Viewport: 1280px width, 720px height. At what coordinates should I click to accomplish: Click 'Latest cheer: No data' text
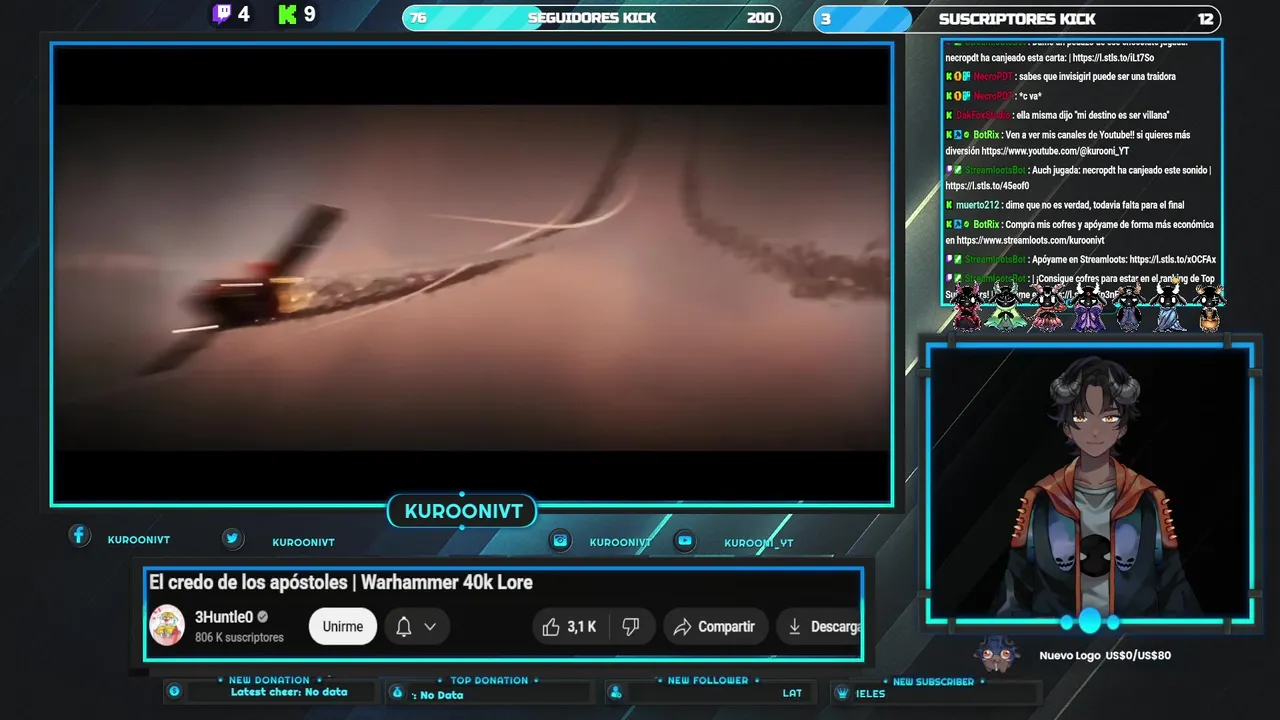tap(289, 692)
